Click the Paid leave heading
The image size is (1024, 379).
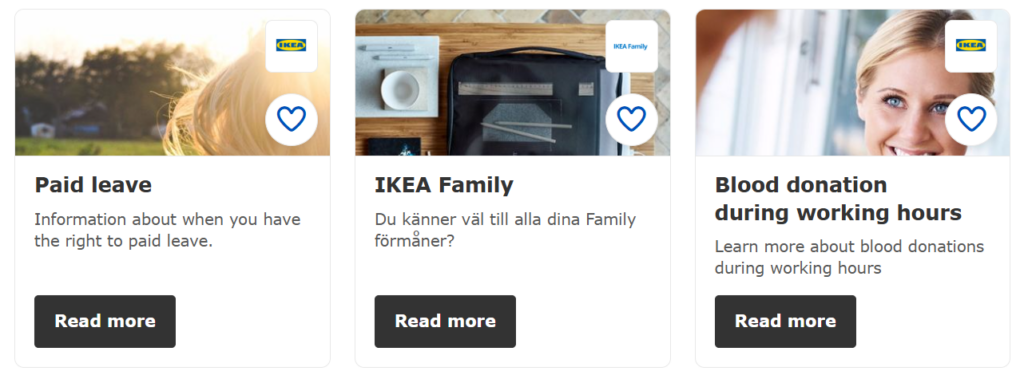click(x=93, y=185)
